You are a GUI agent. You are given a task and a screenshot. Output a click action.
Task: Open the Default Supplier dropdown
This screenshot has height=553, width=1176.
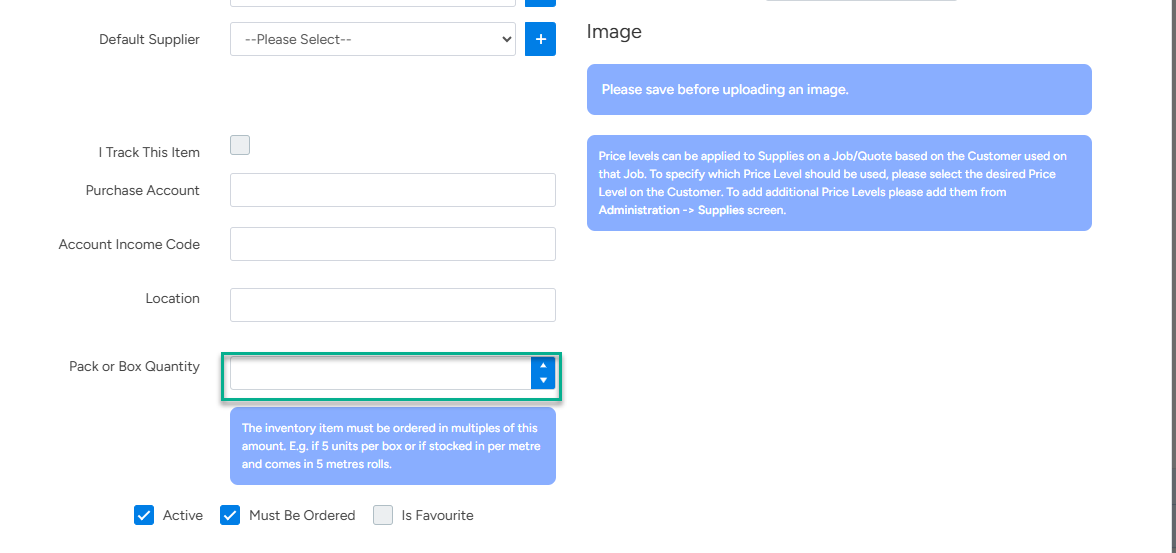tap(372, 39)
